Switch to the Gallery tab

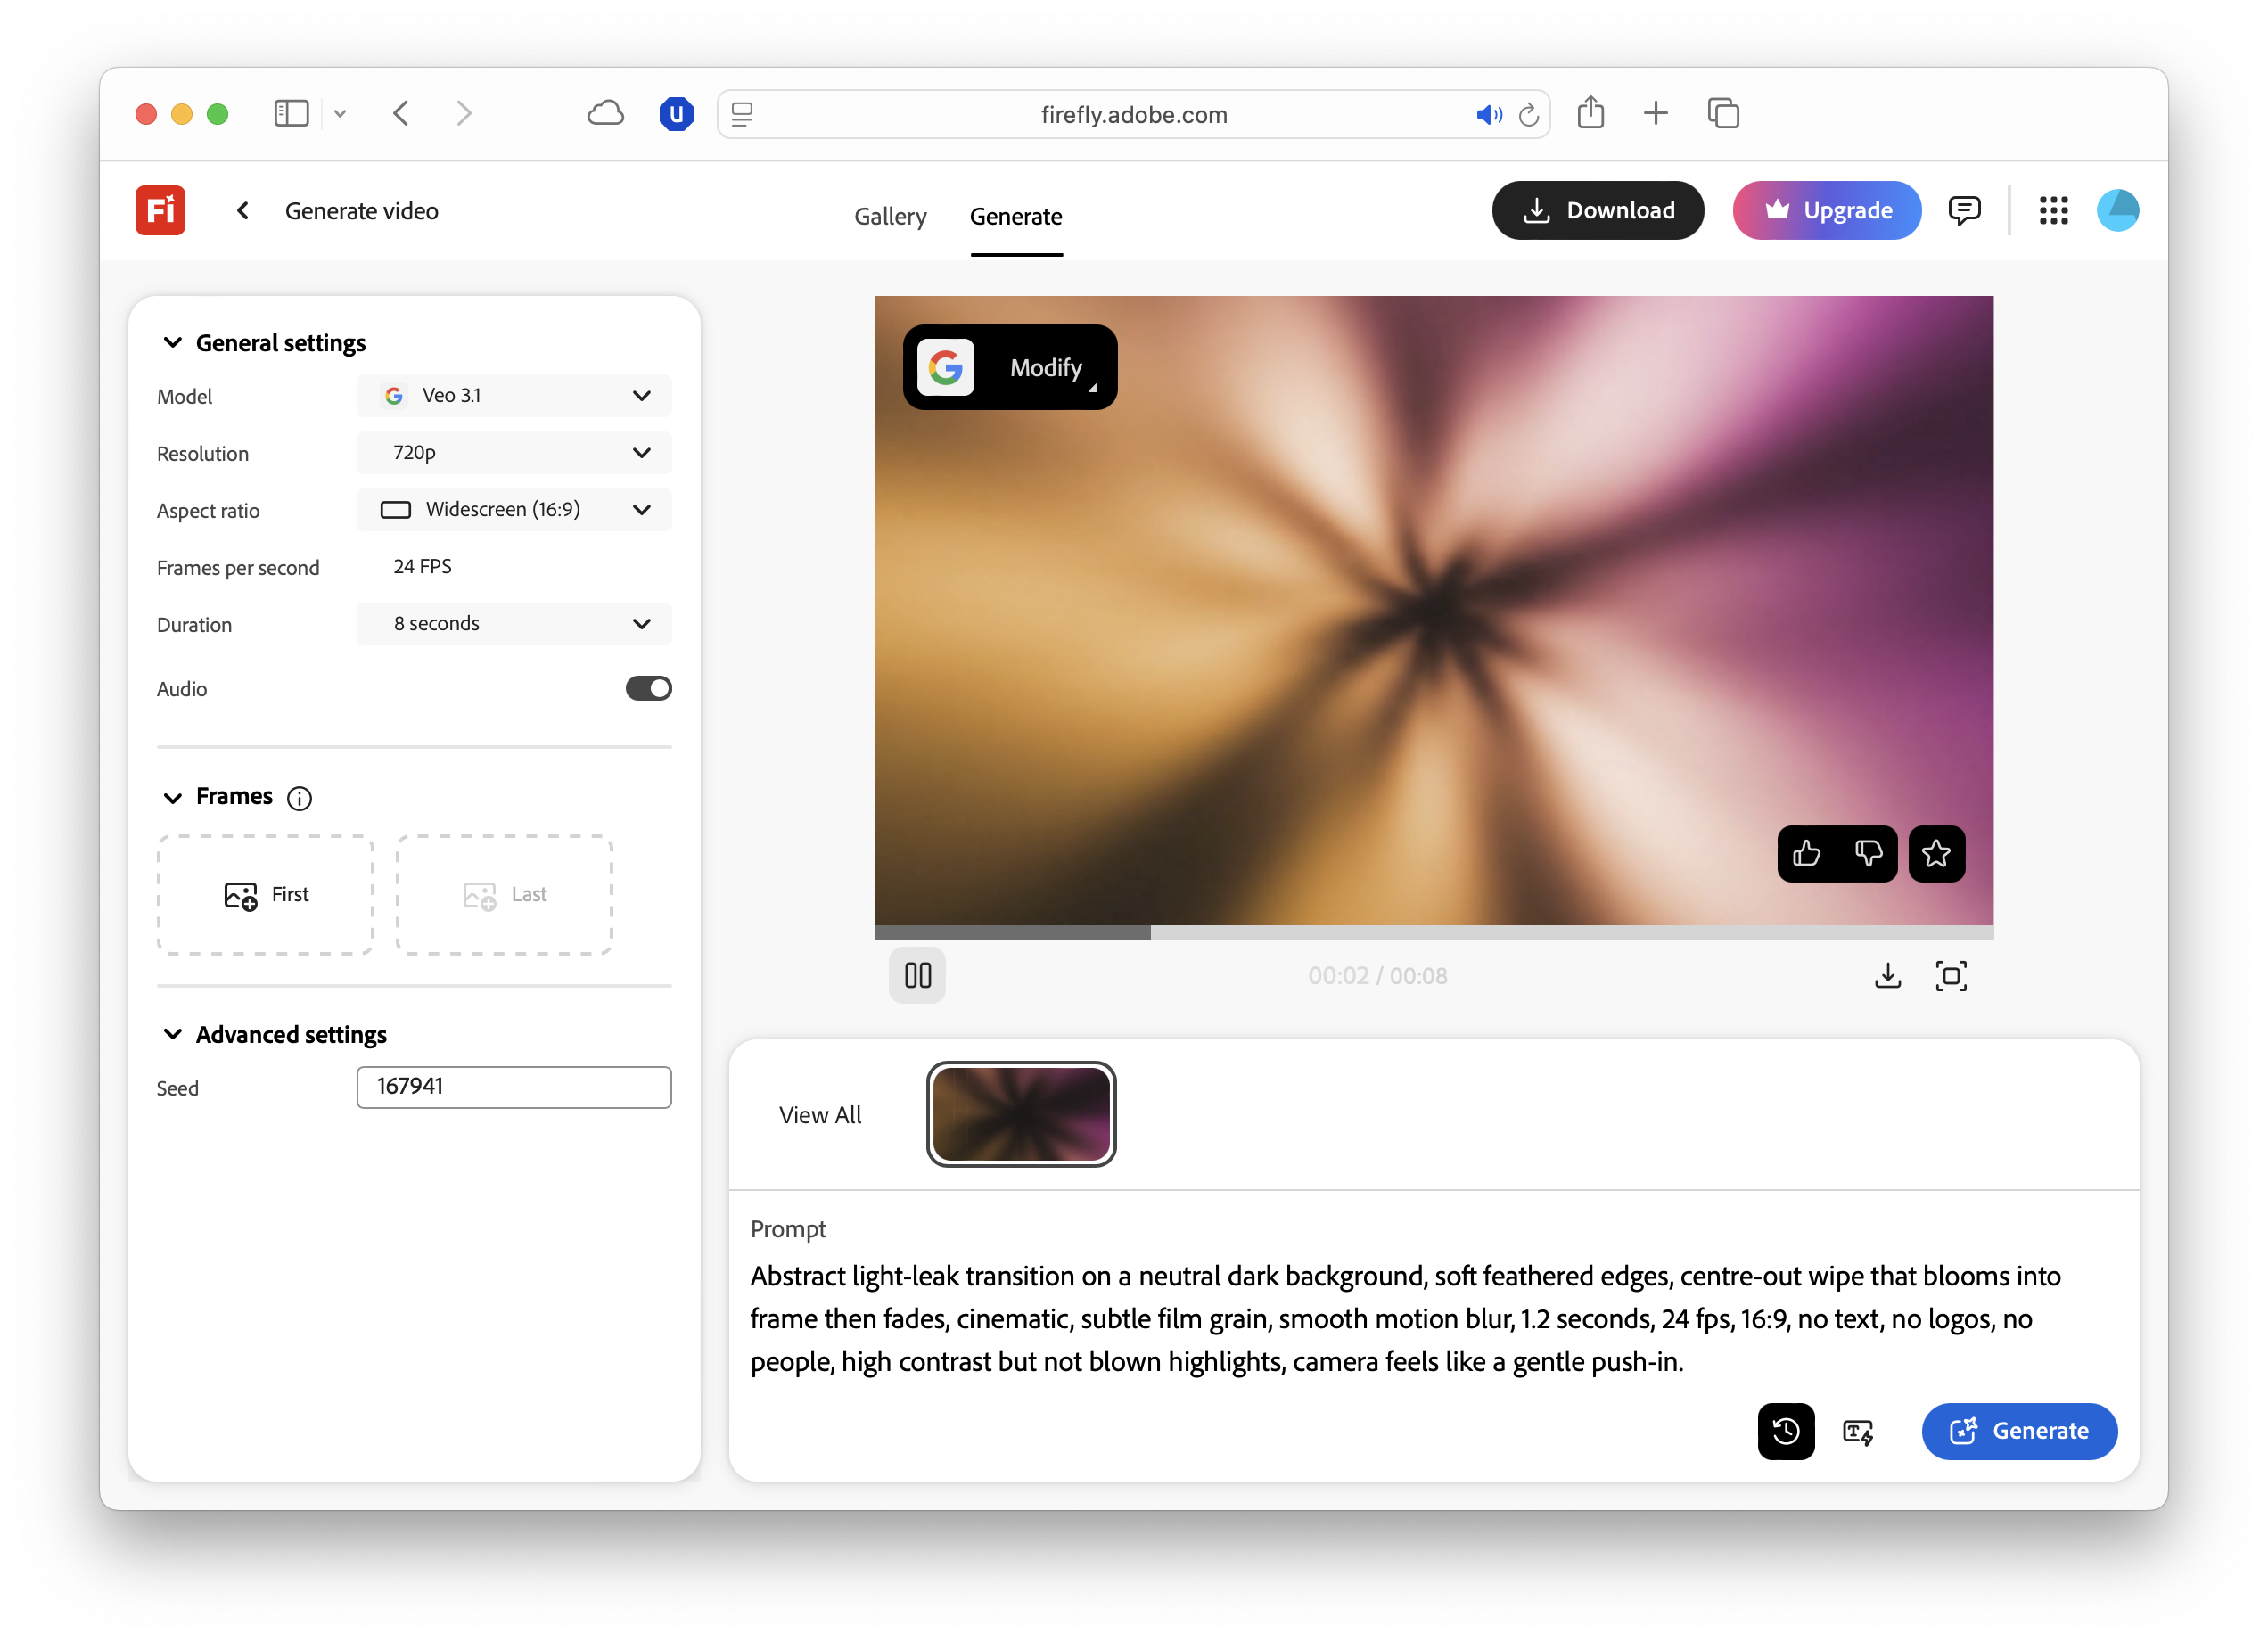coord(890,216)
